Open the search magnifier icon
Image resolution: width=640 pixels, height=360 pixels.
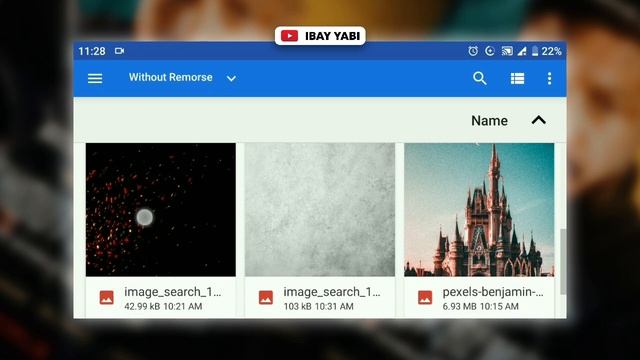click(x=480, y=78)
